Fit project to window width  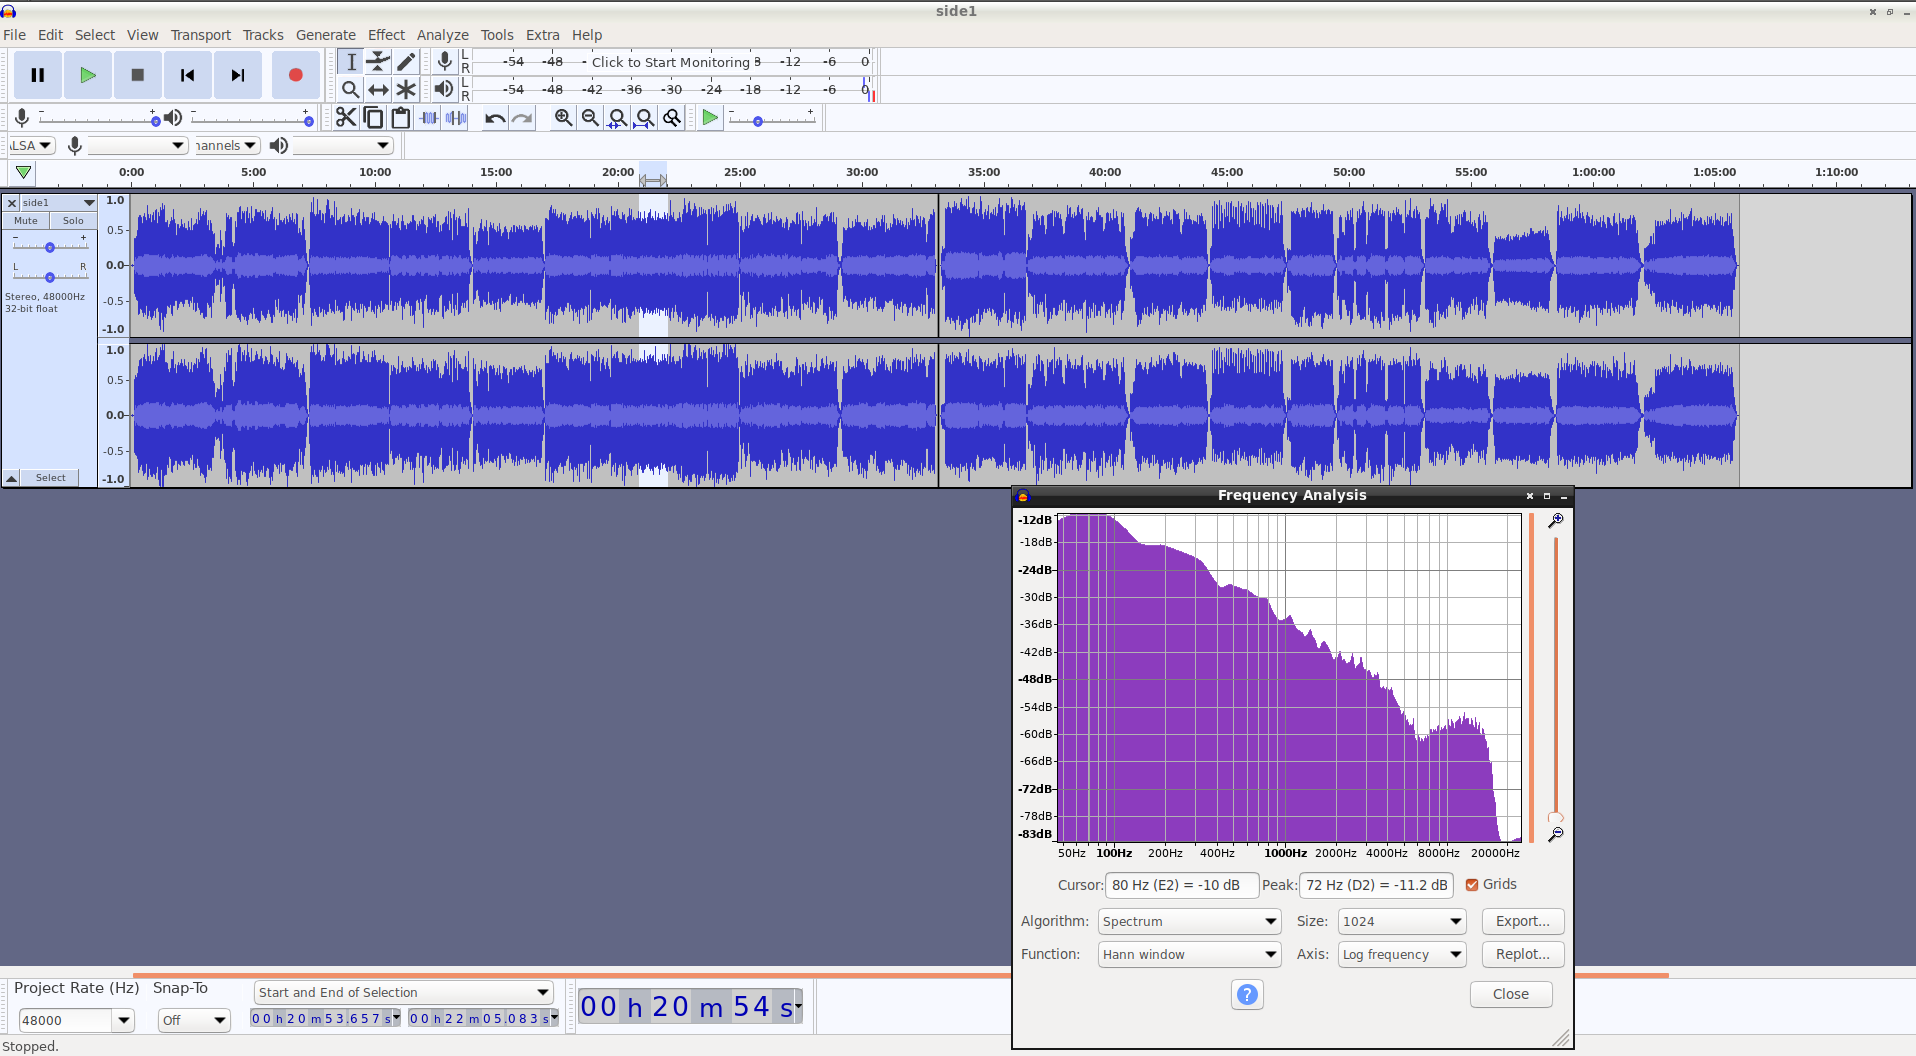click(645, 118)
